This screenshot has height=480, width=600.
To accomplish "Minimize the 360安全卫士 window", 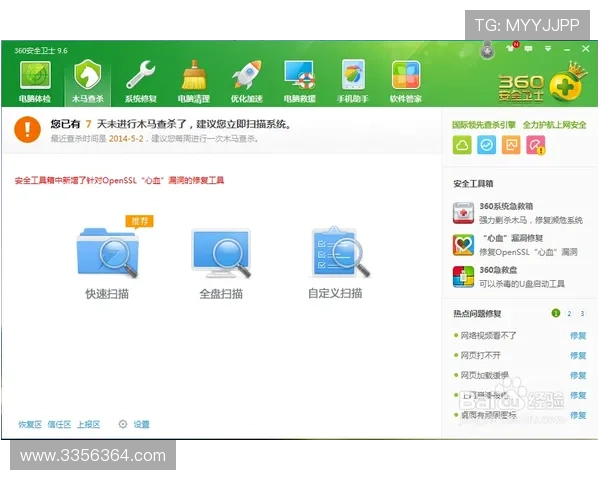I will coord(567,49).
